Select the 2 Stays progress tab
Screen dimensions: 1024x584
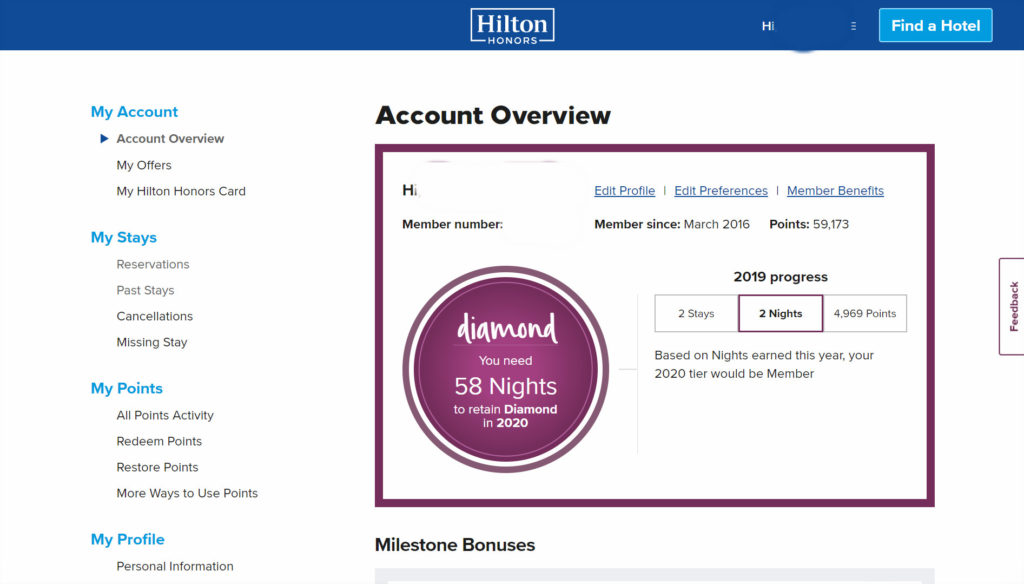696,313
